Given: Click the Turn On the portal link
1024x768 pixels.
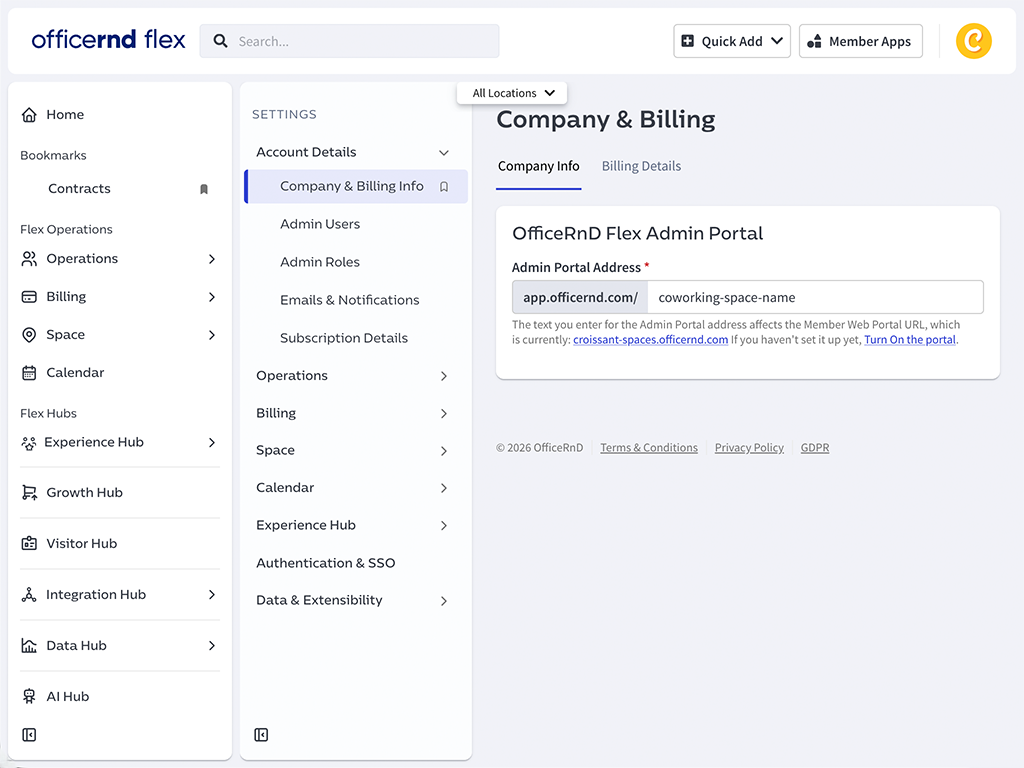Looking at the screenshot, I should coord(910,340).
